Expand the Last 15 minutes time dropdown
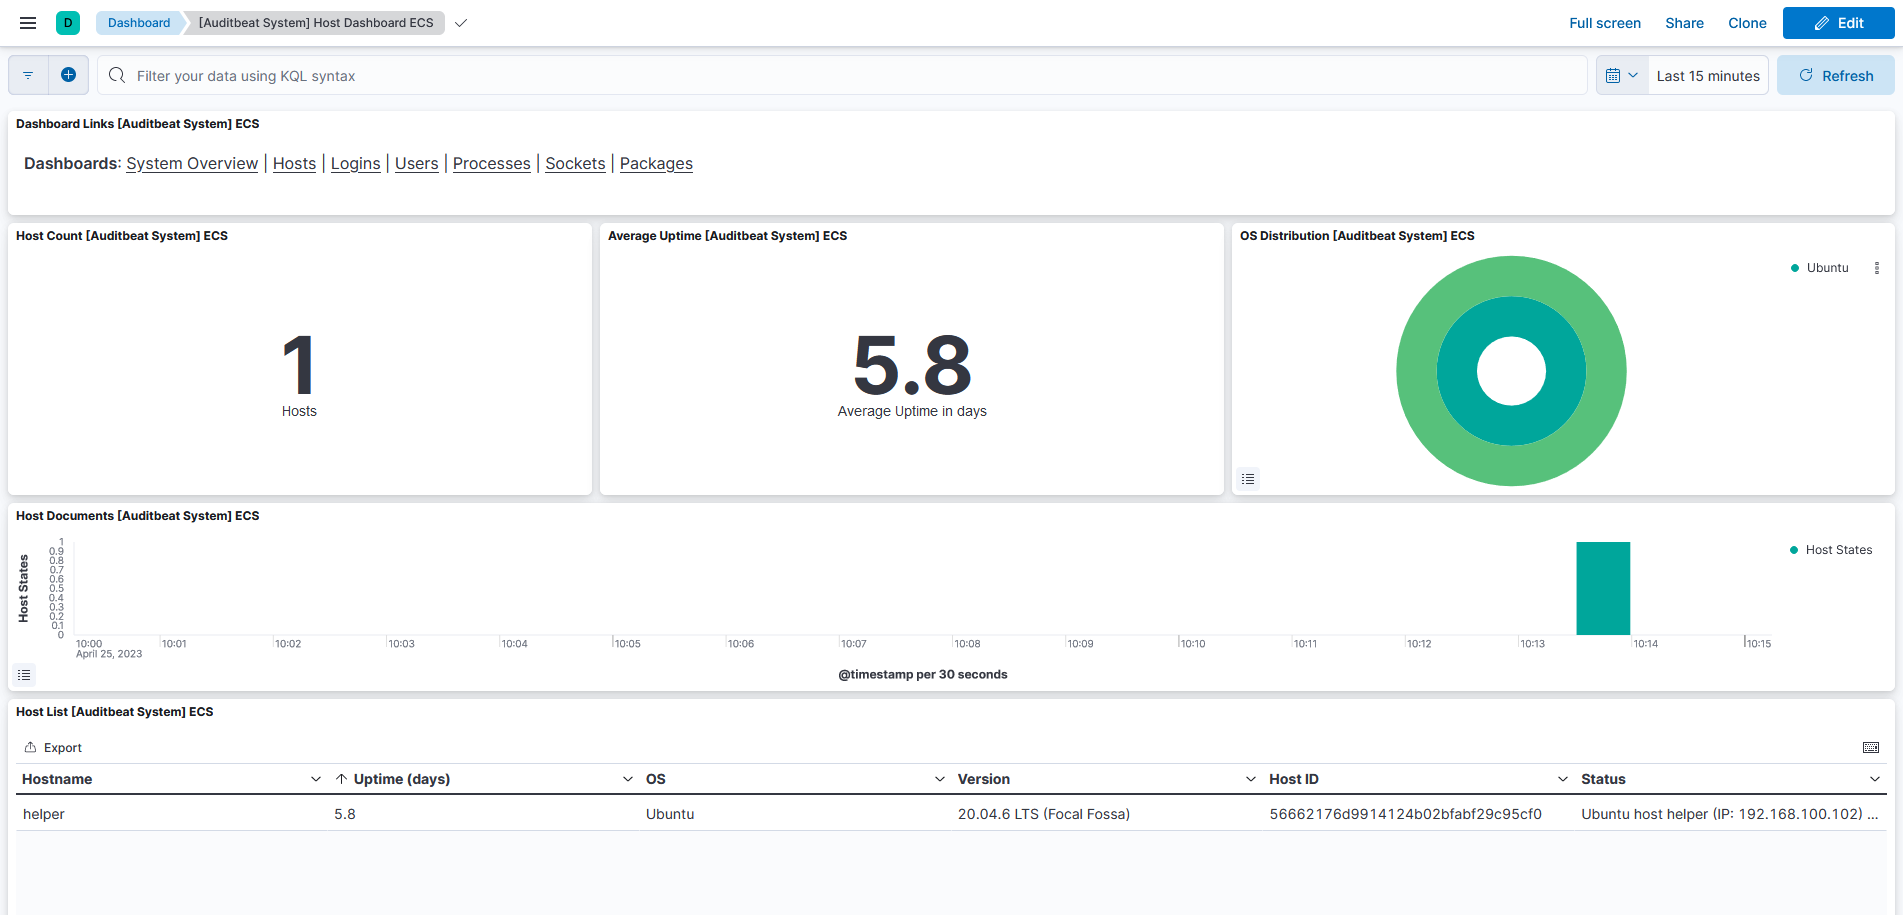 coord(1707,75)
